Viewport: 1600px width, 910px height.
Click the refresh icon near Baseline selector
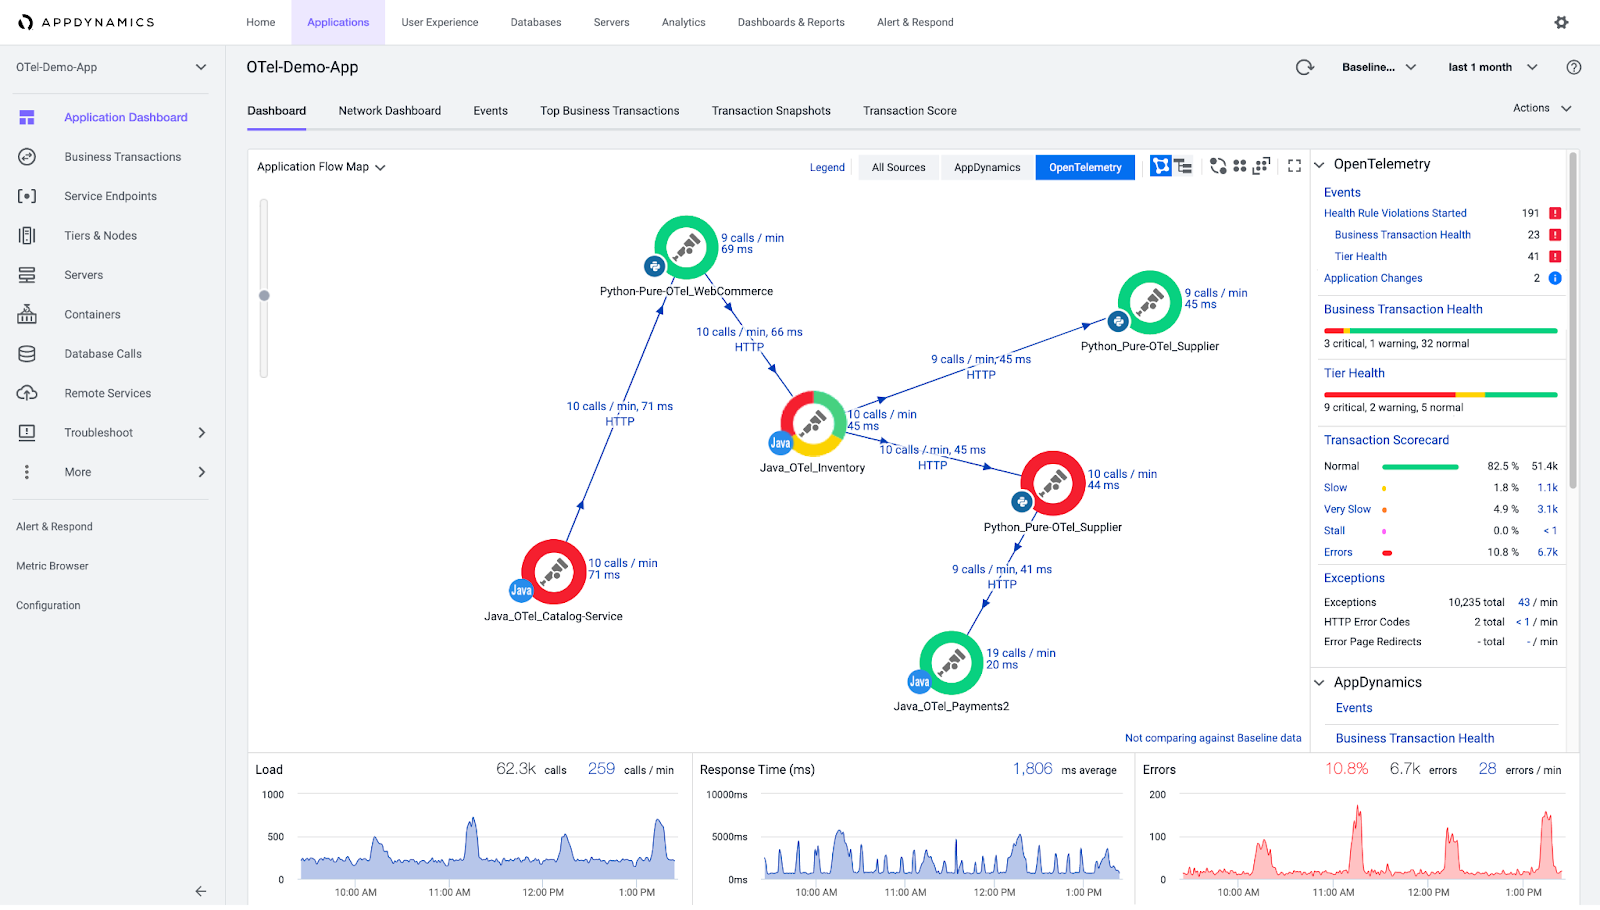tap(1304, 67)
